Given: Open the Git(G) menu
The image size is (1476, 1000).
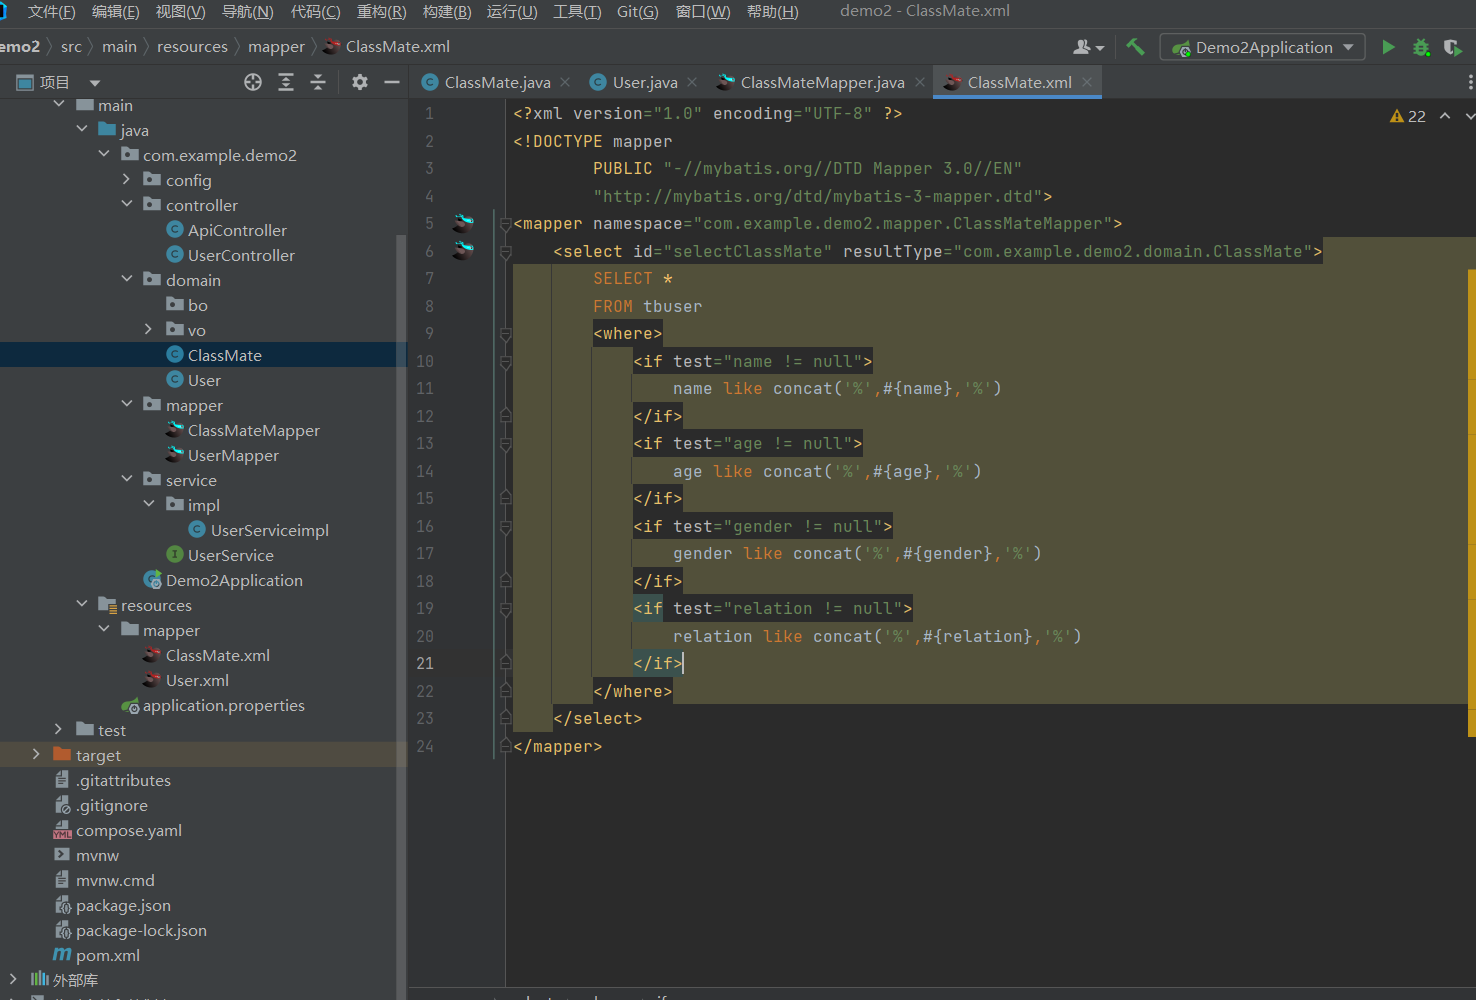Looking at the screenshot, I should point(637,11).
